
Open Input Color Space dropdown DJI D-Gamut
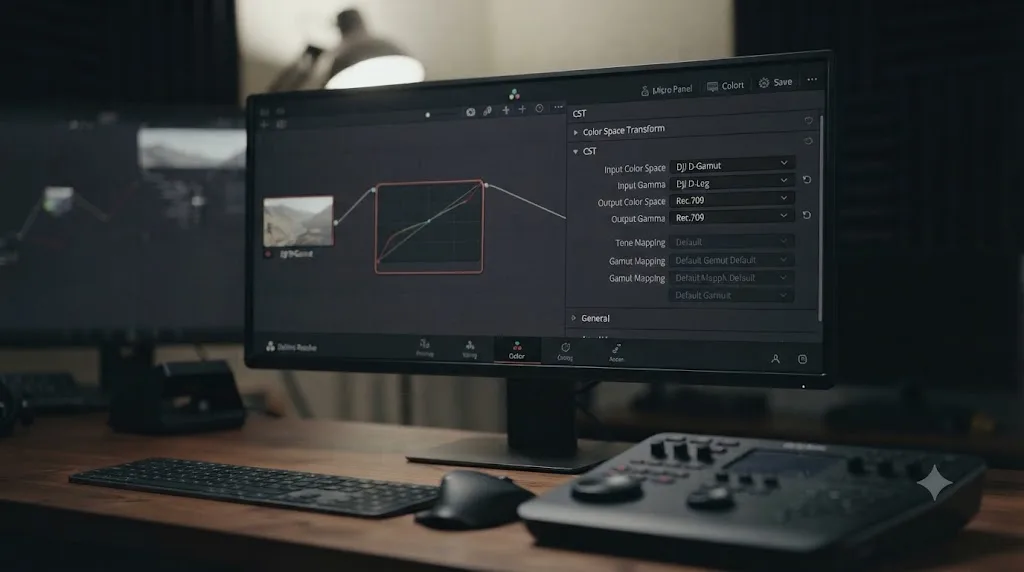[732, 165]
